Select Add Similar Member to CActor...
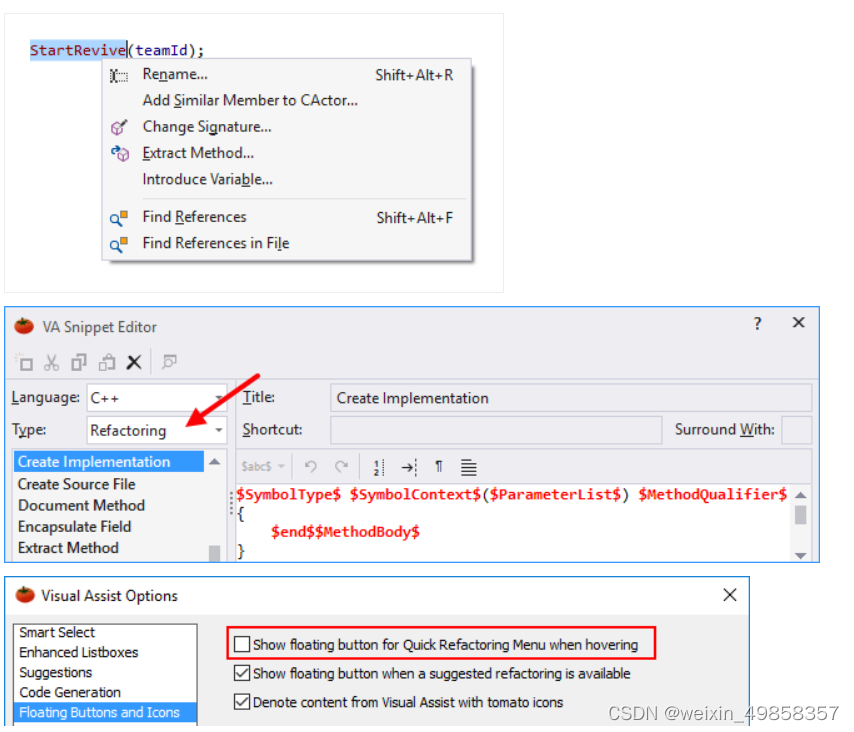Viewport: 854px width, 732px height. 287,101
